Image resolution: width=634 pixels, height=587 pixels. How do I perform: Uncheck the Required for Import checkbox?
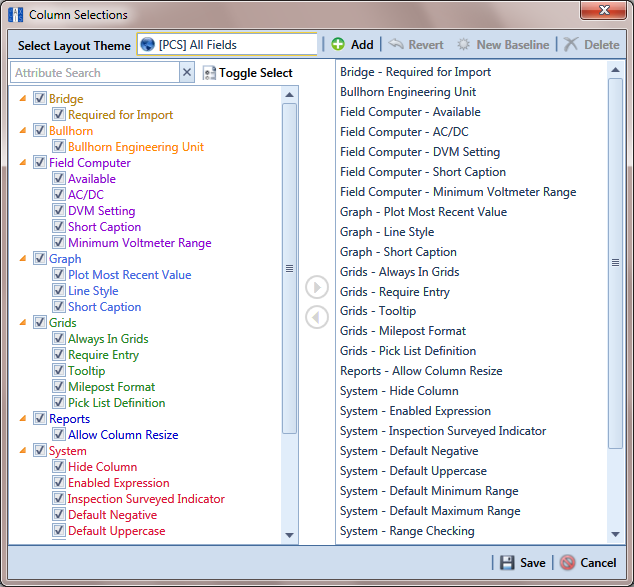(59, 114)
